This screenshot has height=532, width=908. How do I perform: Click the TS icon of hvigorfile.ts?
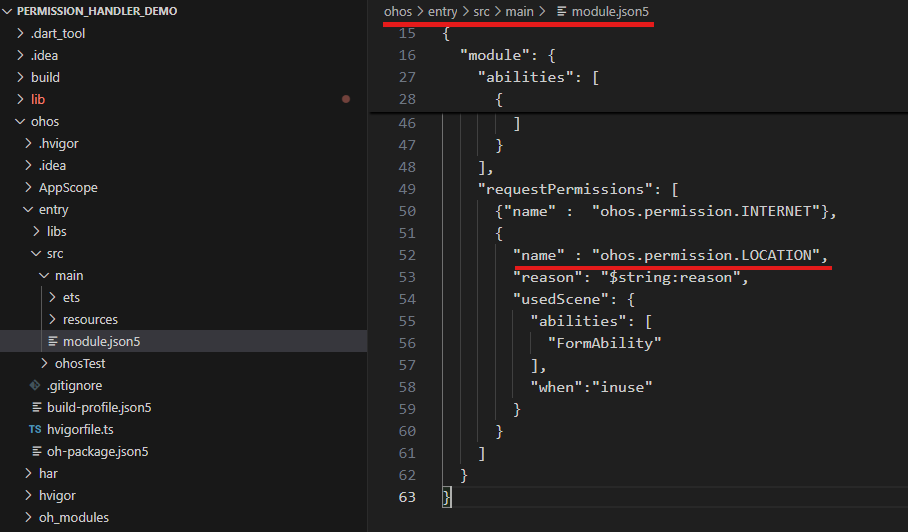pos(35,430)
